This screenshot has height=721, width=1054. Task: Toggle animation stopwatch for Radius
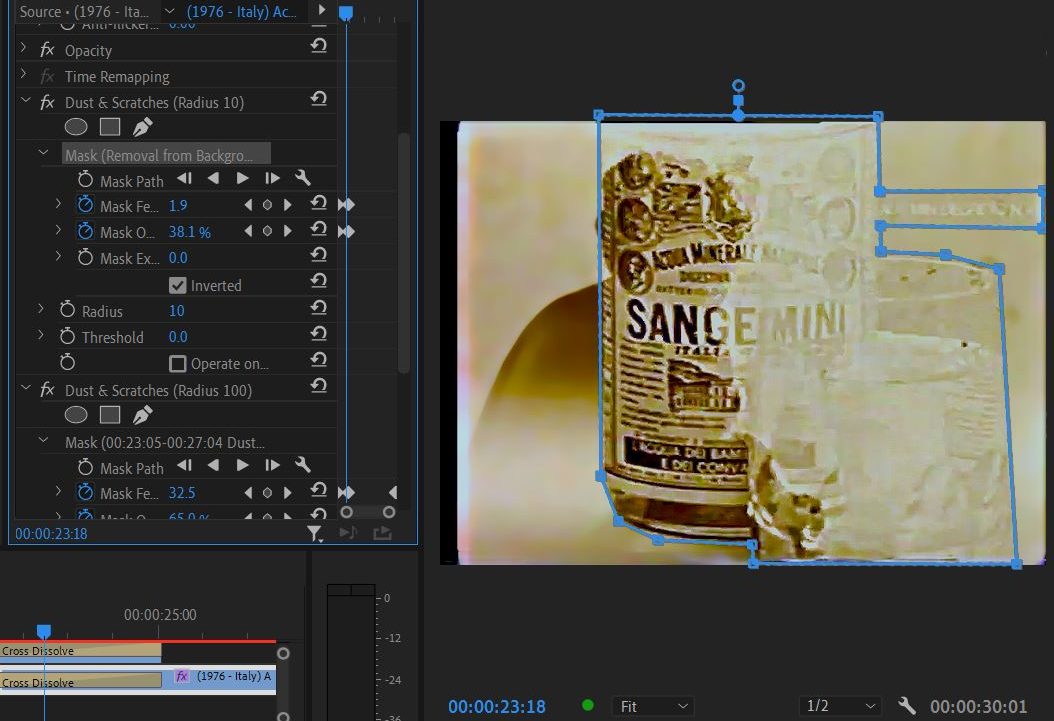coord(67,309)
